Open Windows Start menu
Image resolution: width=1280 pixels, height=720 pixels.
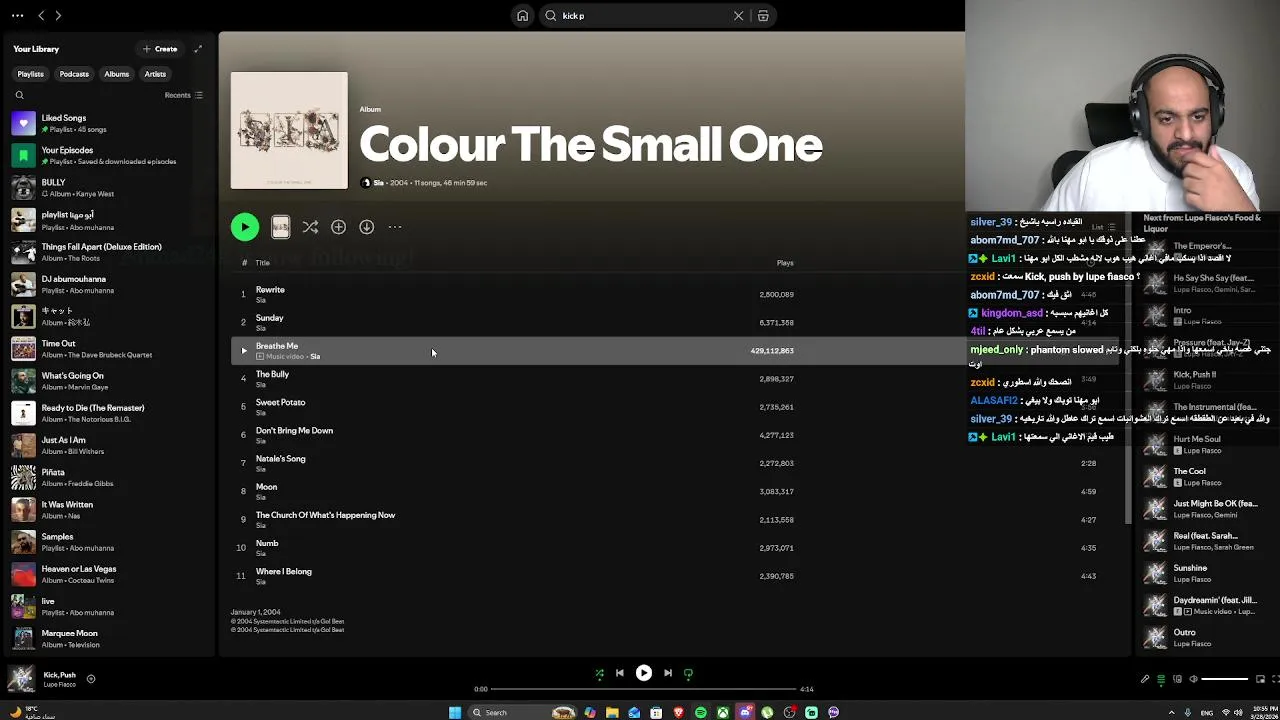pyautogui.click(x=455, y=712)
